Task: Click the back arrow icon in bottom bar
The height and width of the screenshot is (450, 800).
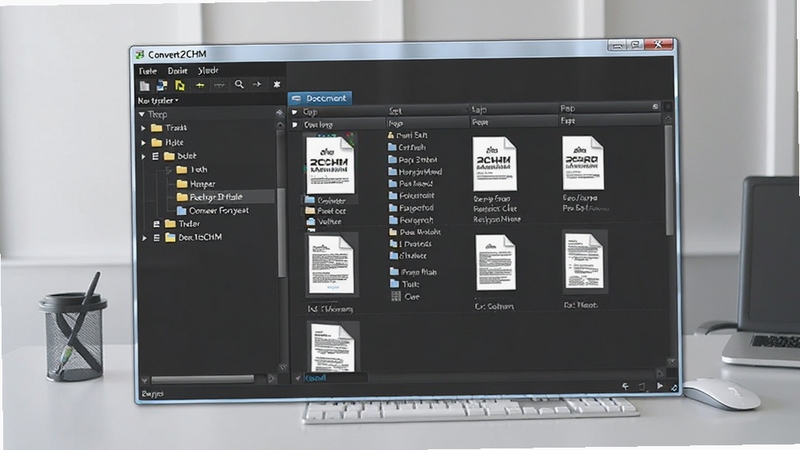Action: click(625, 386)
